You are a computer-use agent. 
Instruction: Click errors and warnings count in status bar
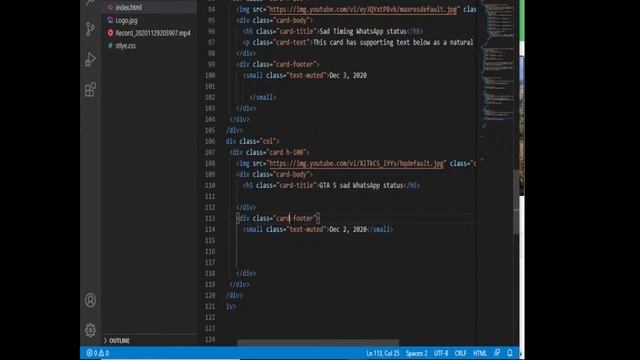98,353
